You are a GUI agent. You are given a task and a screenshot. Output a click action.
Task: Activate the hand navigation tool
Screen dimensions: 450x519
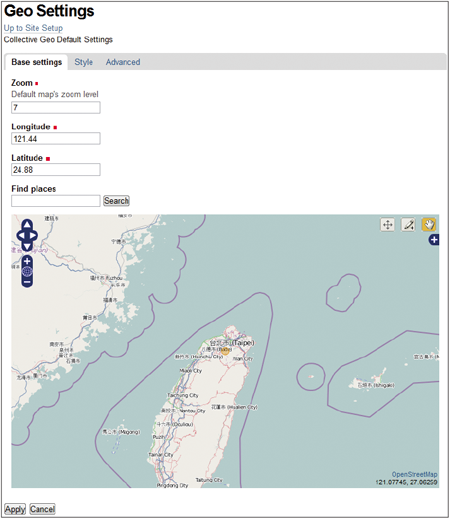[x=429, y=225]
